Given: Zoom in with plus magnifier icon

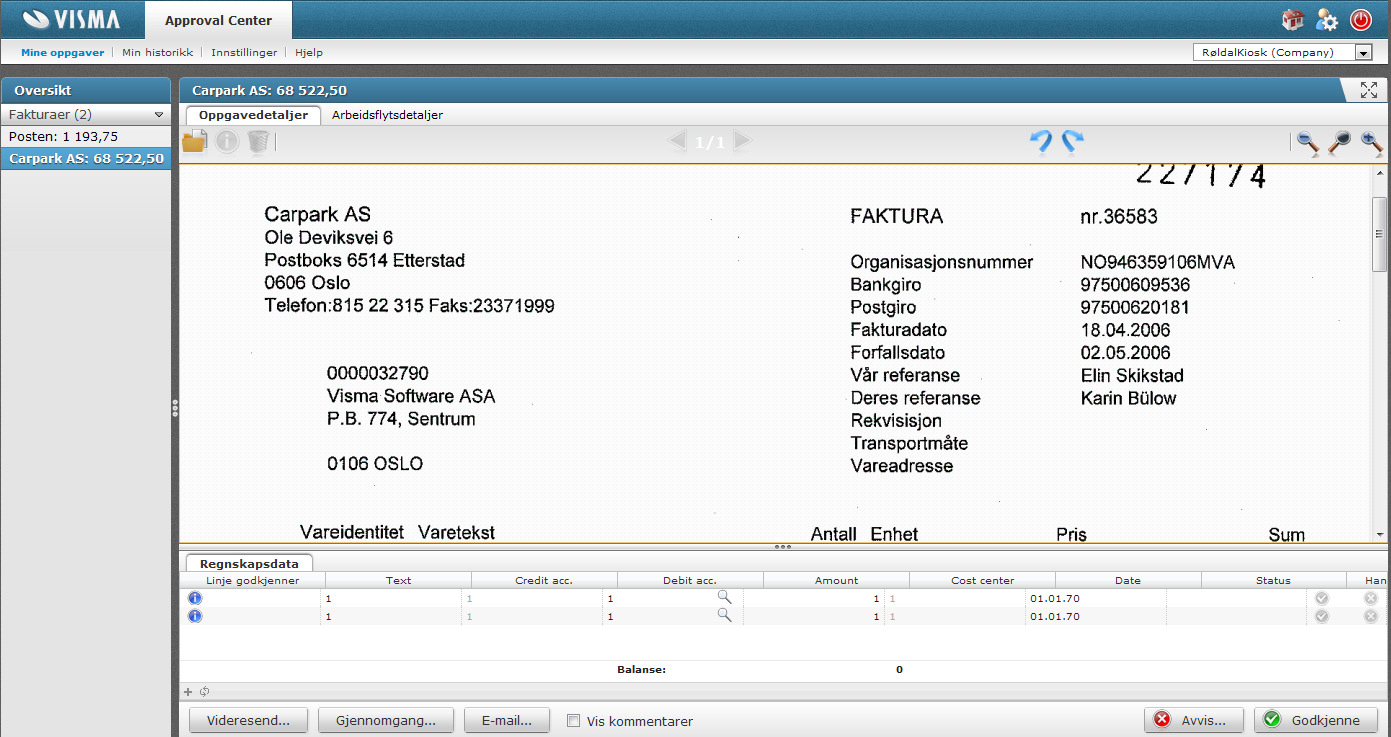Looking at the screenshot, I should [x=1371, y=143].
